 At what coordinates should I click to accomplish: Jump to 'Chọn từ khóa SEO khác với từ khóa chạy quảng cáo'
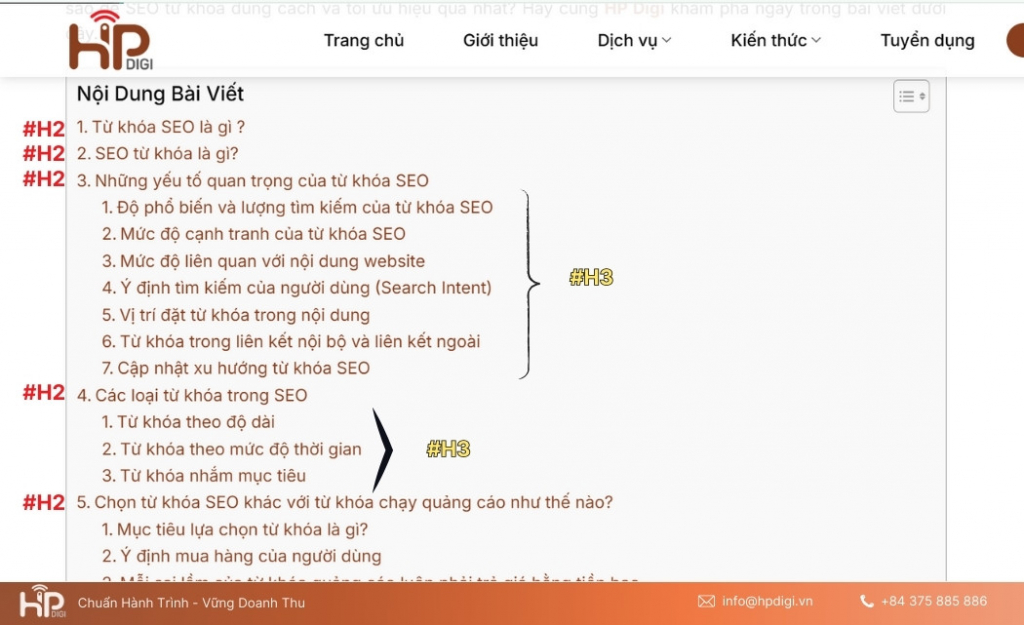tap(345, 502)
